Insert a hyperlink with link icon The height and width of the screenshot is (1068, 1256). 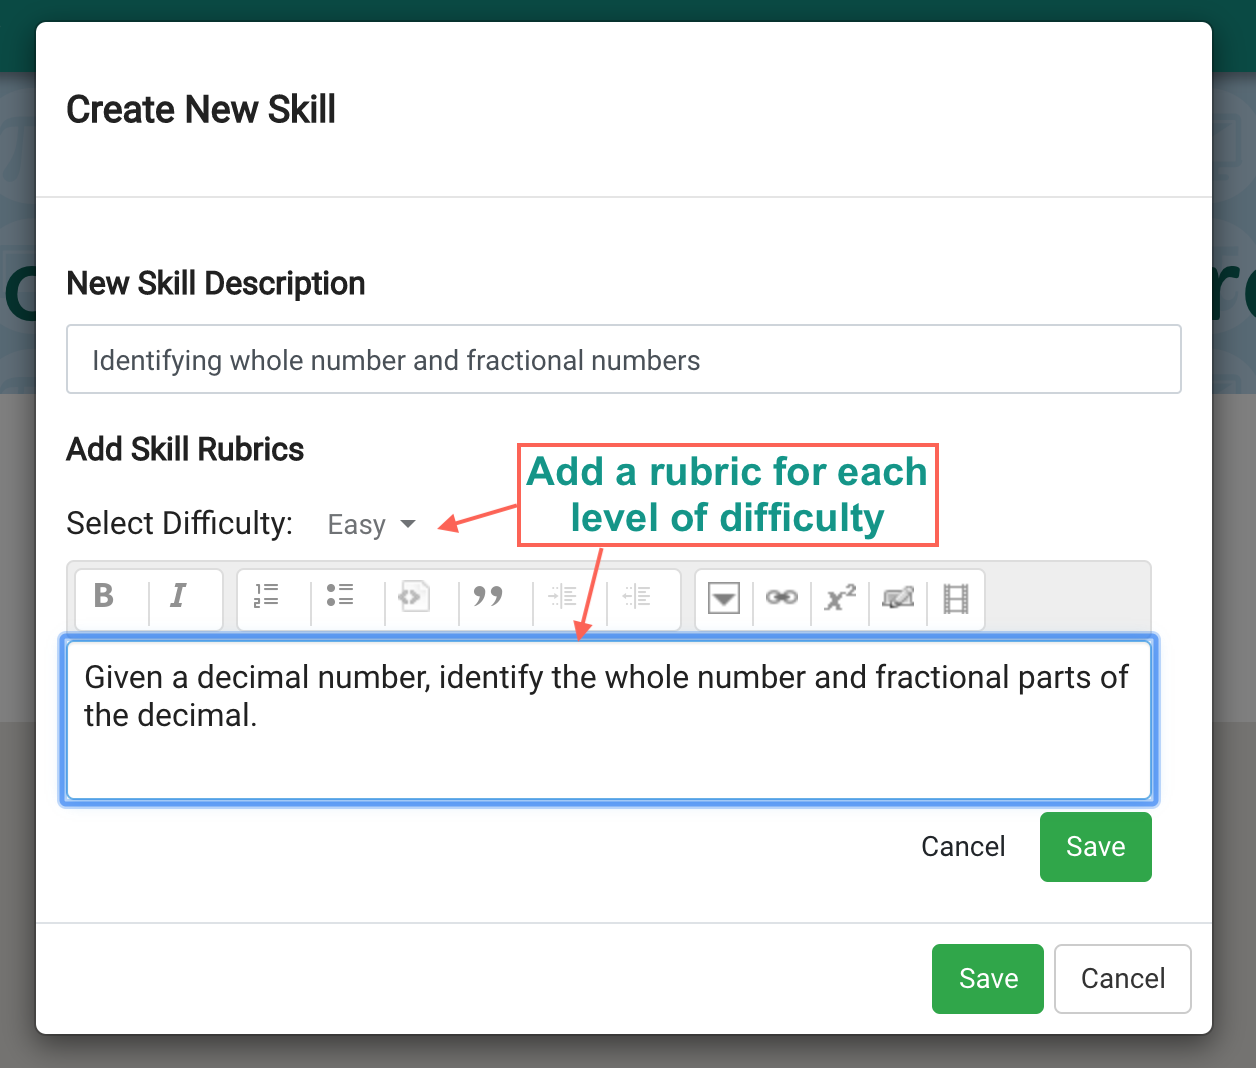781,599
